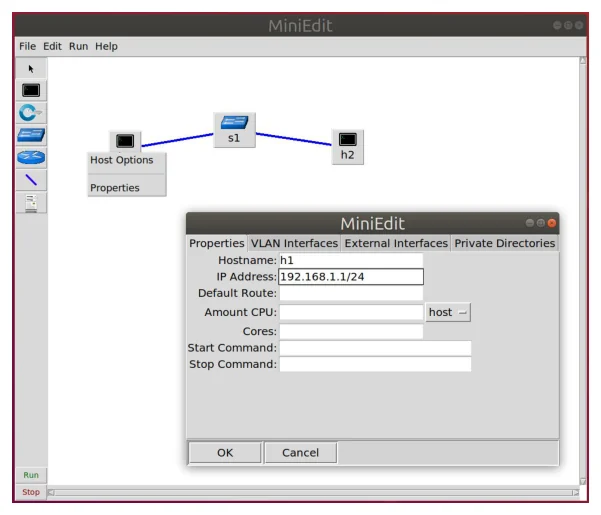Click the horizontal scrollbar right arrow
This screenshot has height=515, width=601.
click(576, 493)
